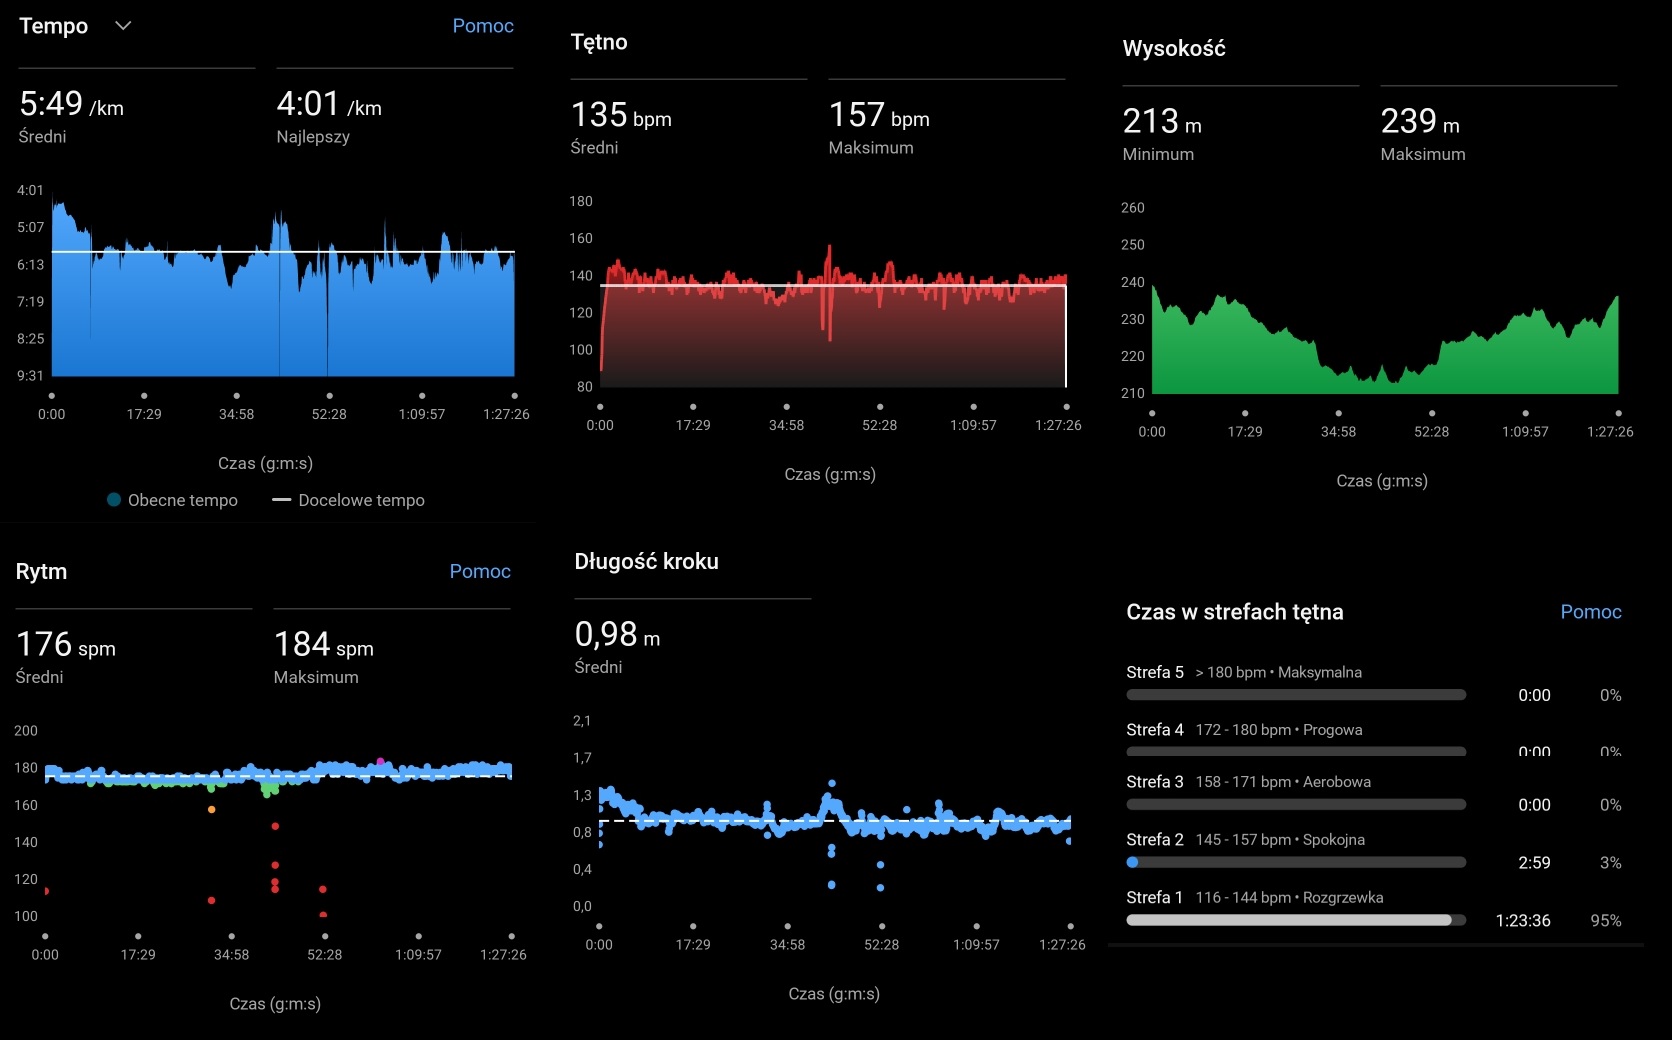Click the 157 bpm maximum heart rate

coord(878,116)
